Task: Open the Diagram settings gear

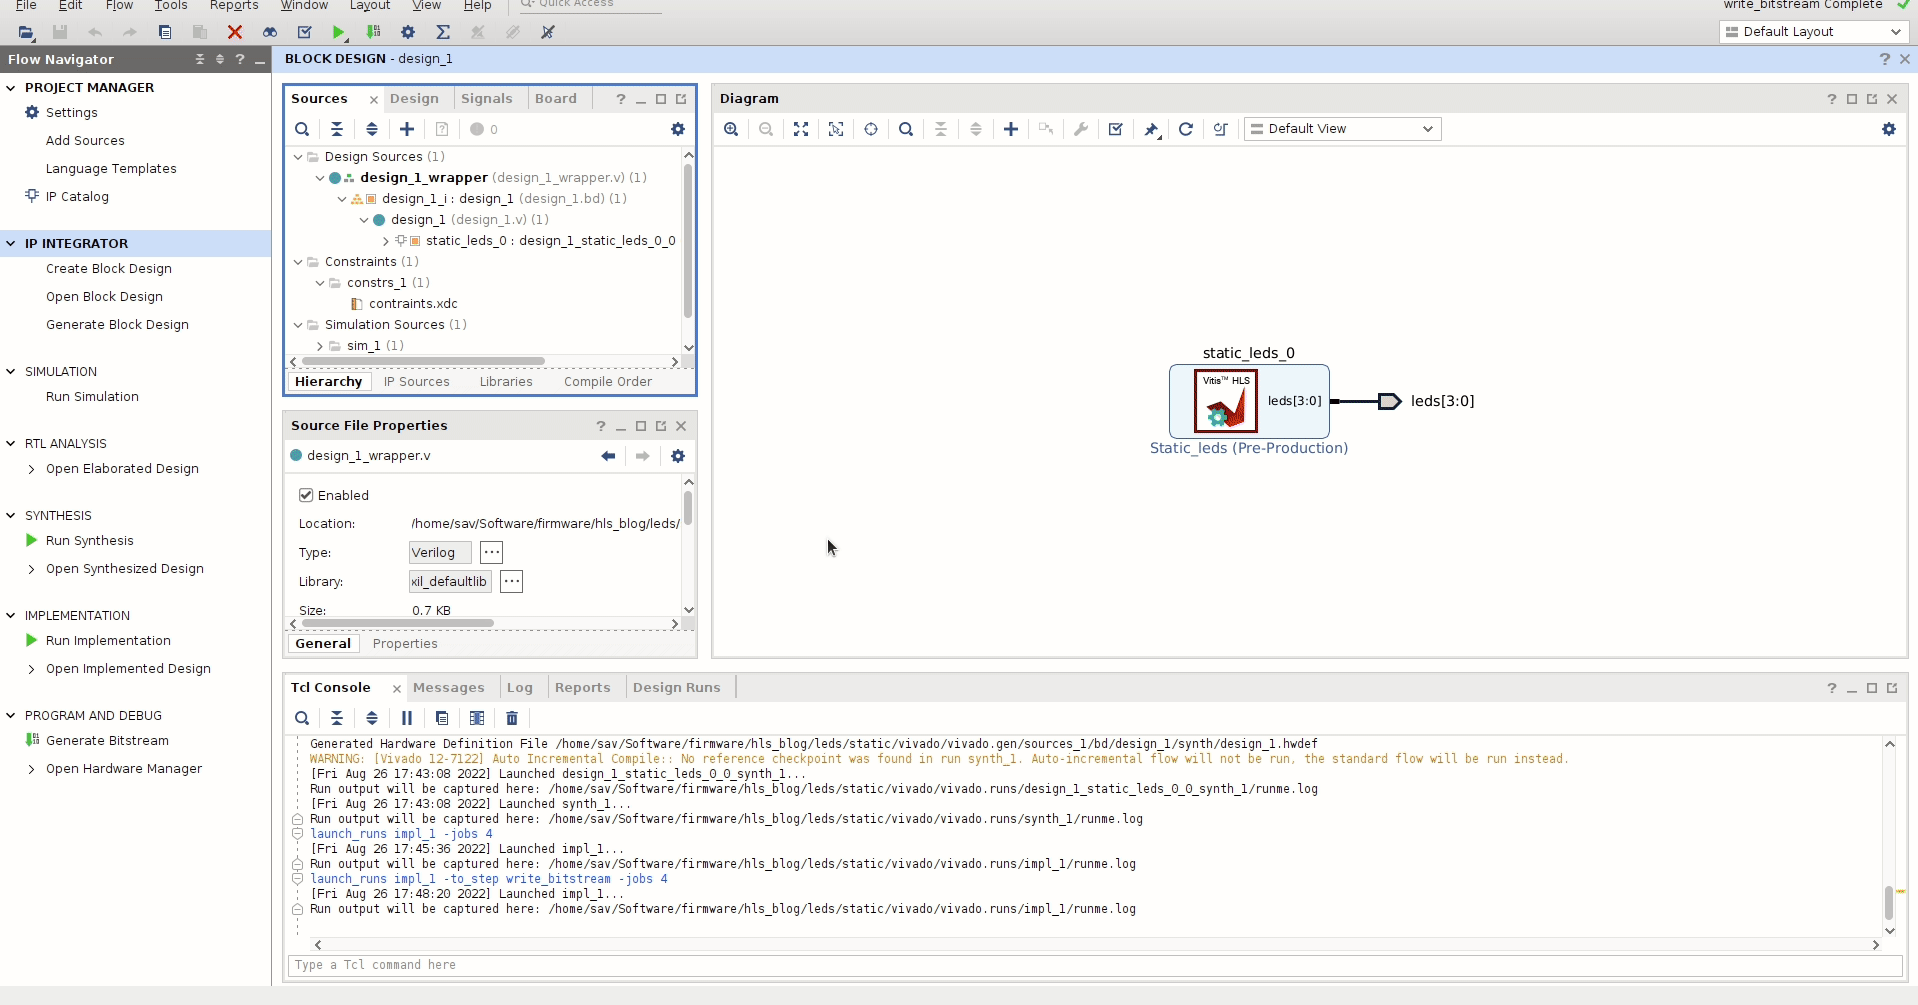Action: 1888,129
